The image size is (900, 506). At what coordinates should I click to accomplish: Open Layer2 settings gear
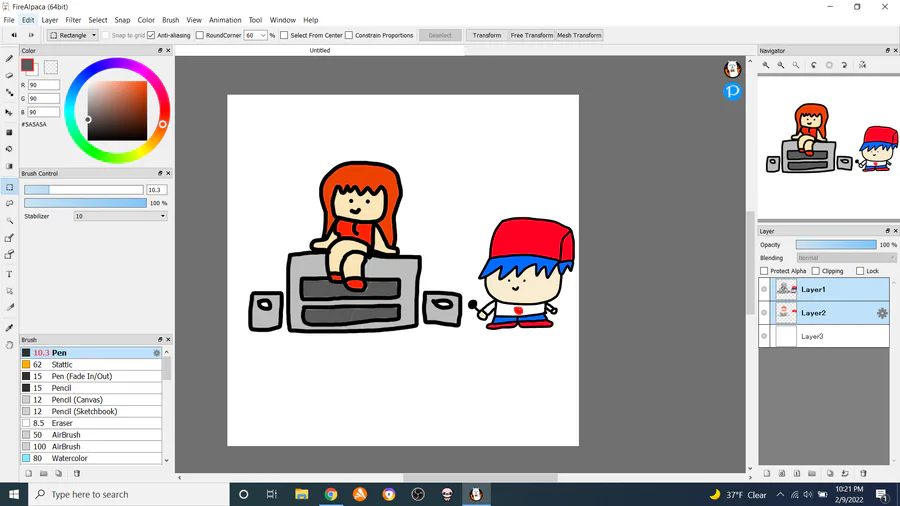point(882,313)
